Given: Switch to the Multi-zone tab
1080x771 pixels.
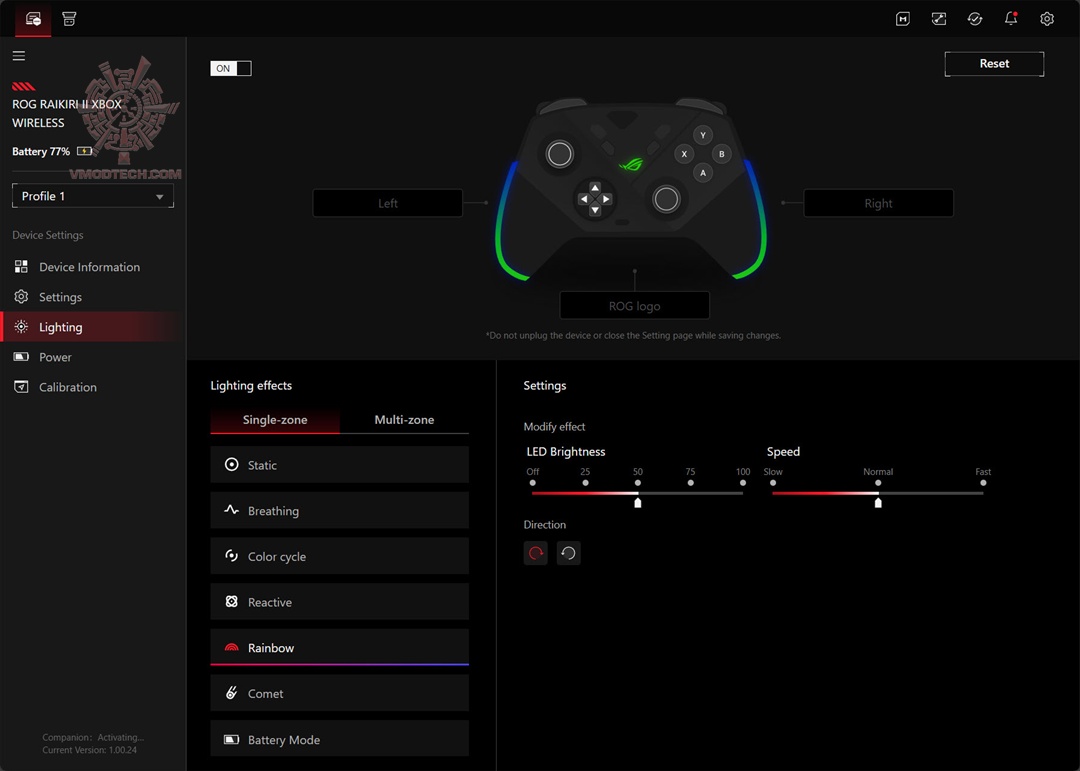Looking at the screenshot, I should point(404,420).
